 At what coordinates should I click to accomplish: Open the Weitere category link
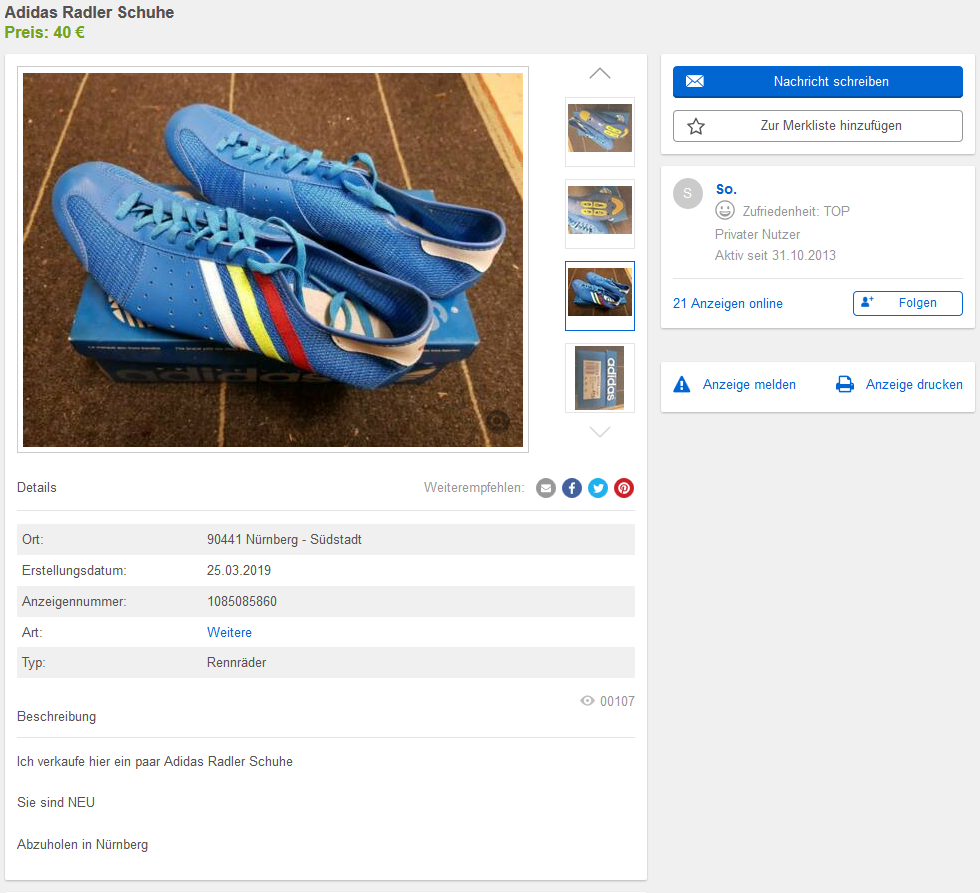[229, 632]
